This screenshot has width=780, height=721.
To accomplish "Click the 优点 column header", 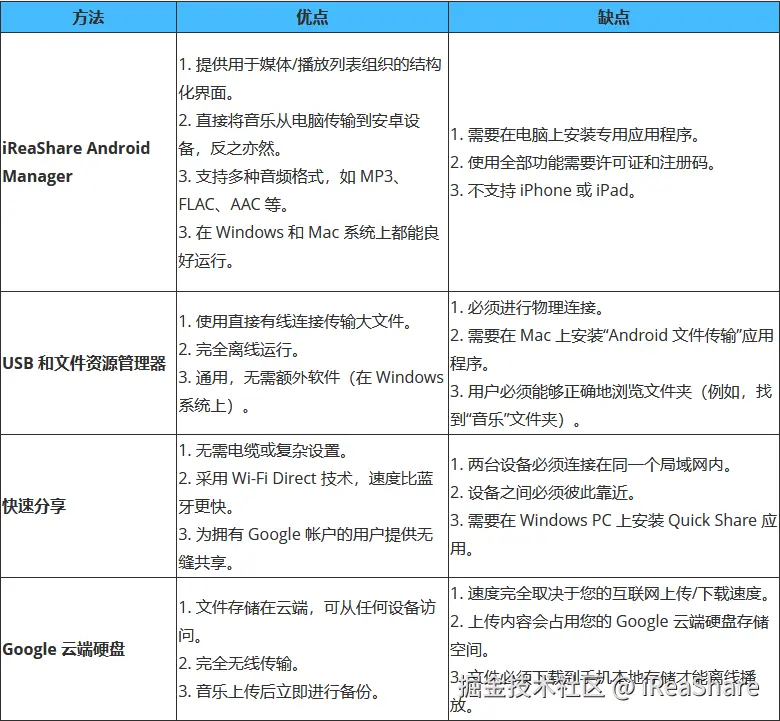I will tap(312, 17).
